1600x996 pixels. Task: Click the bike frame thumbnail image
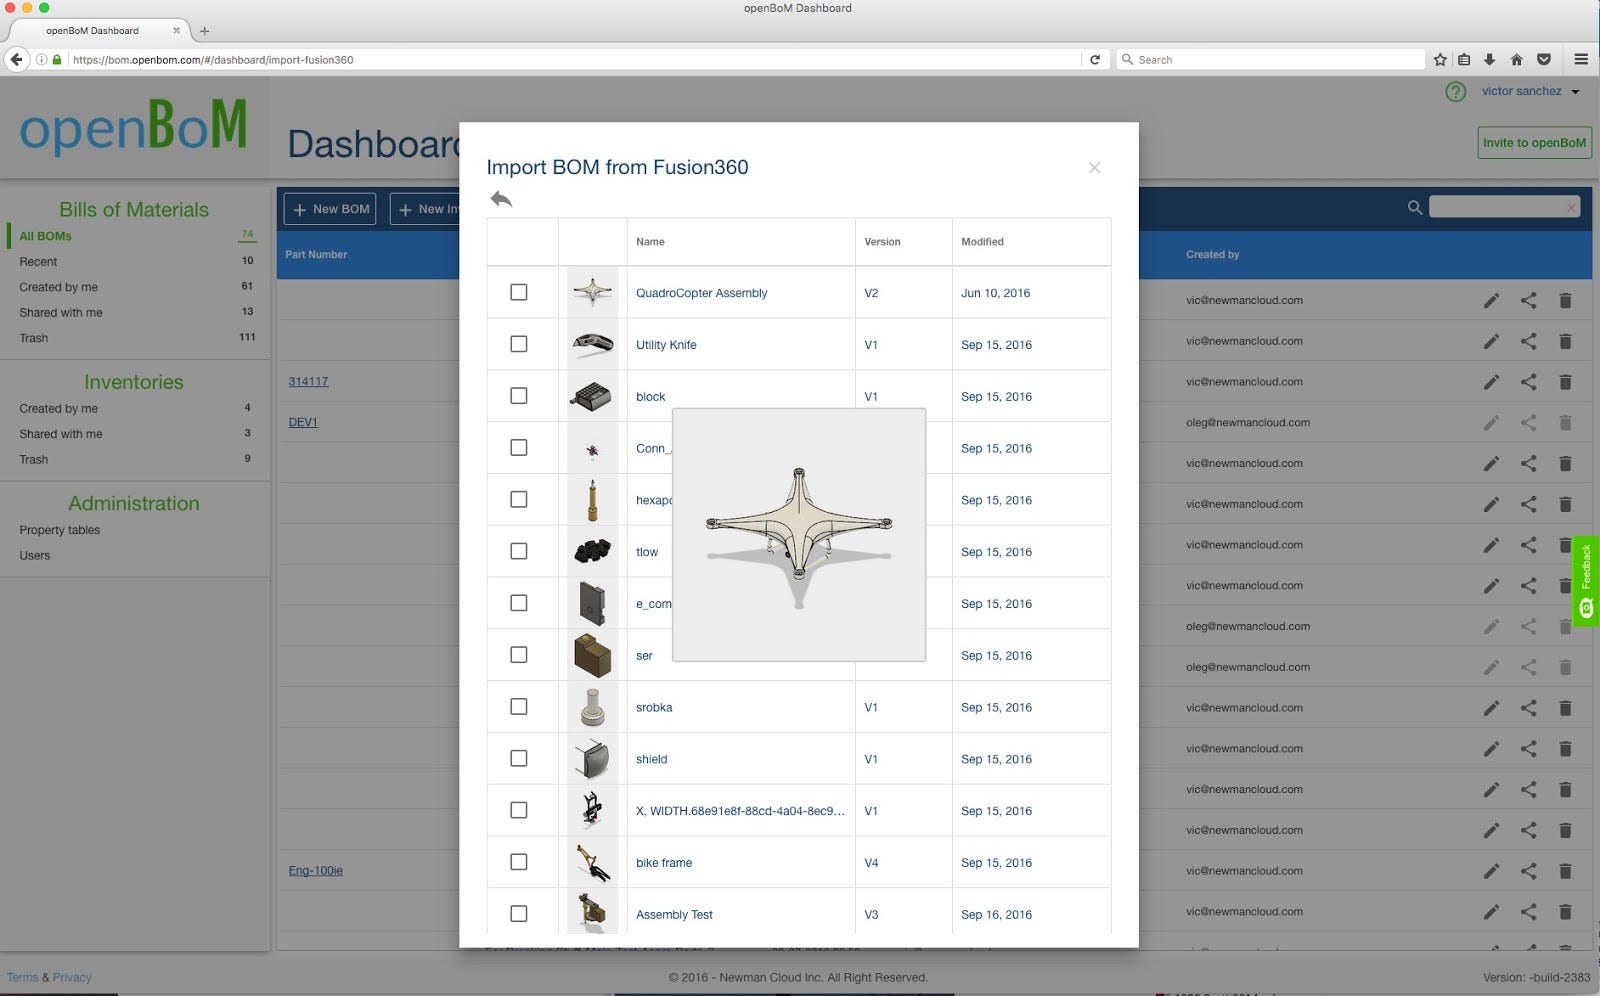pyautogui.click(x=592, y=862)
